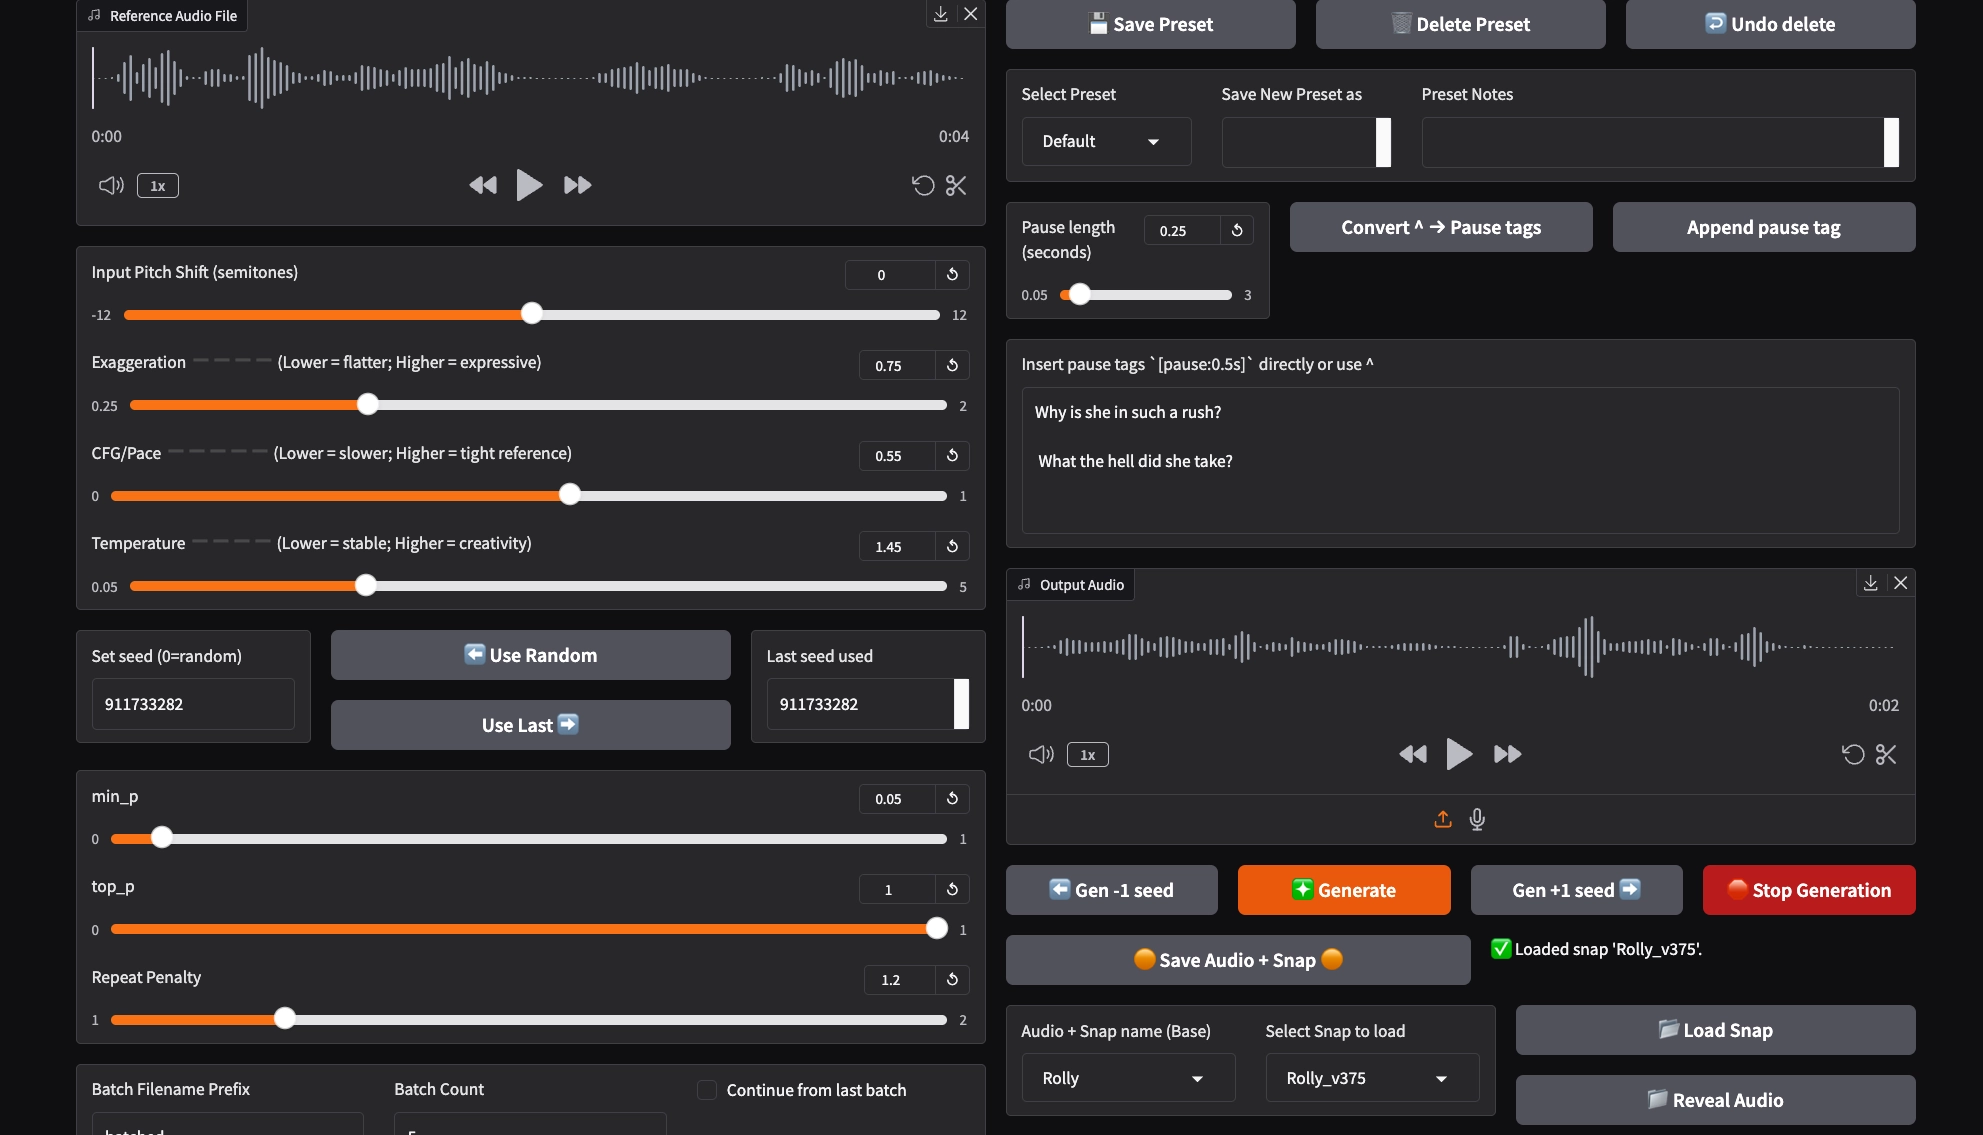
Task: Mute the reference audio volume icon
Action: tap(111, 185)
